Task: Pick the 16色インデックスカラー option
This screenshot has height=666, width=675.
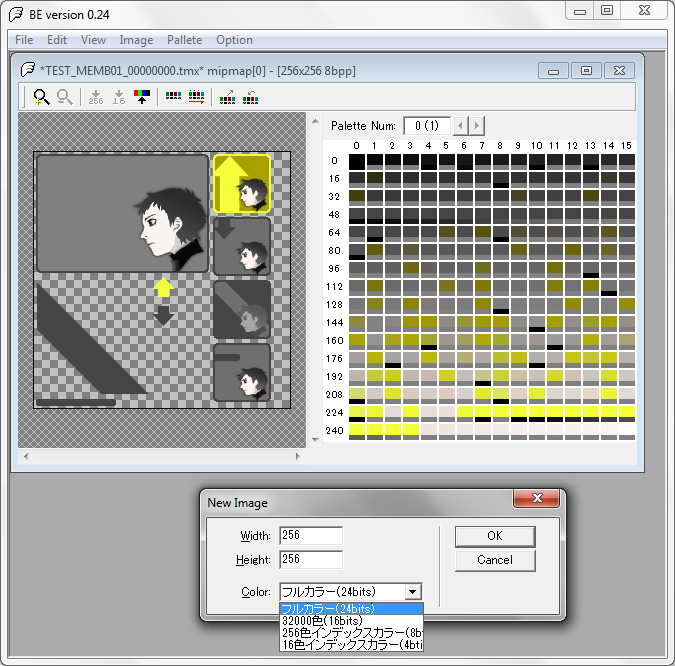Action: (351, 645)
